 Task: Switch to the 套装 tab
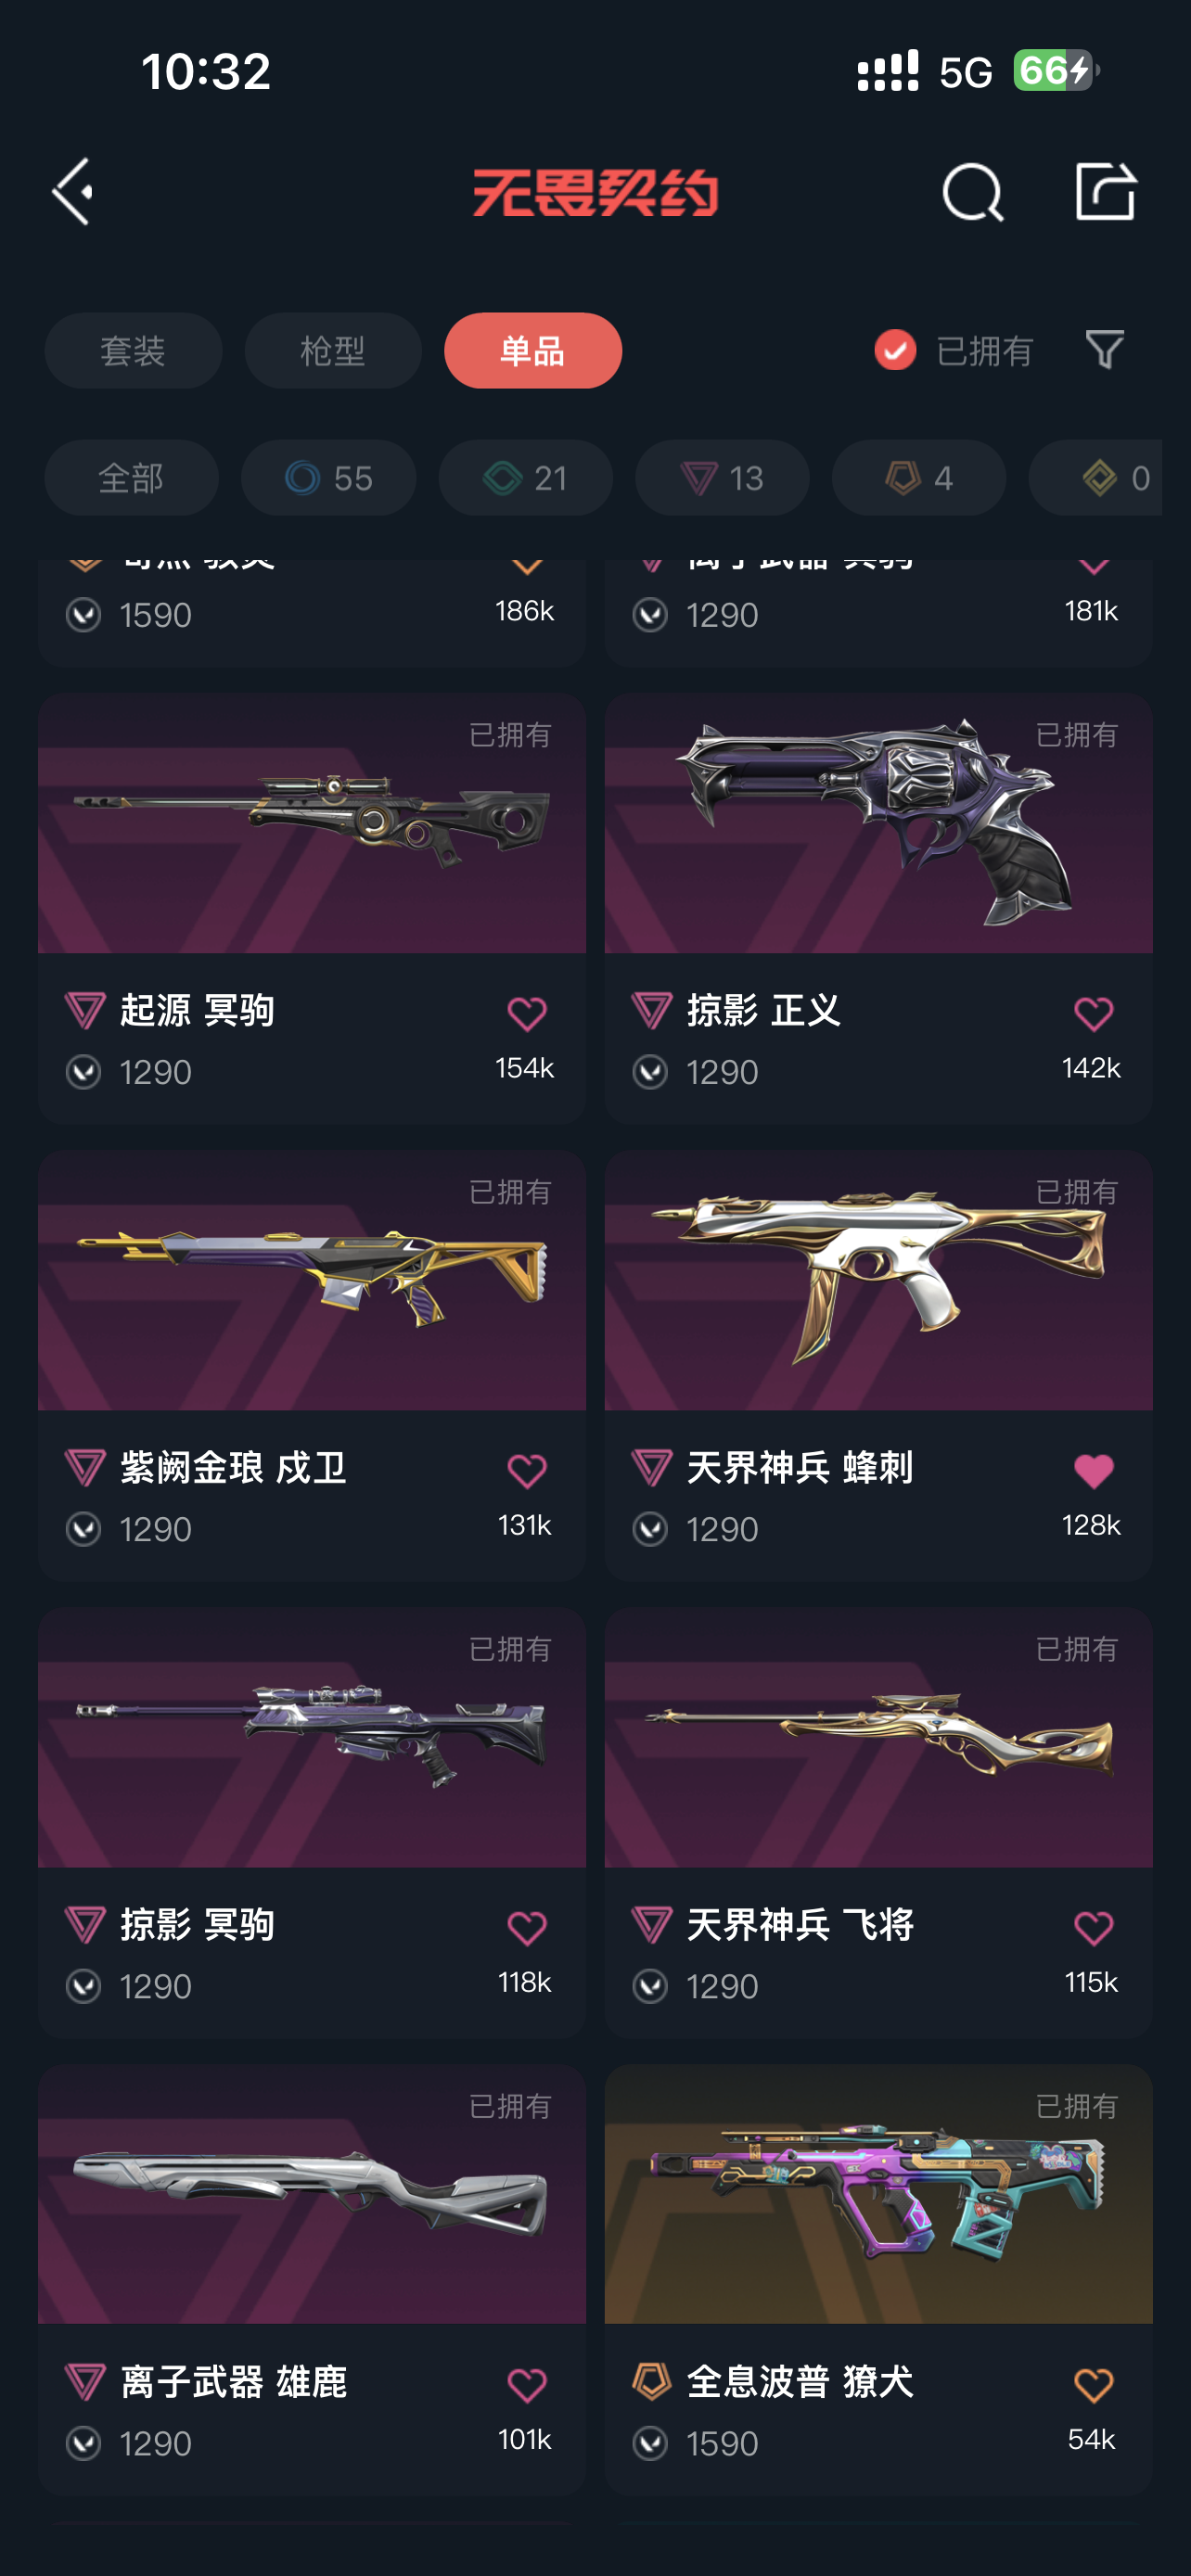[133, 350]
